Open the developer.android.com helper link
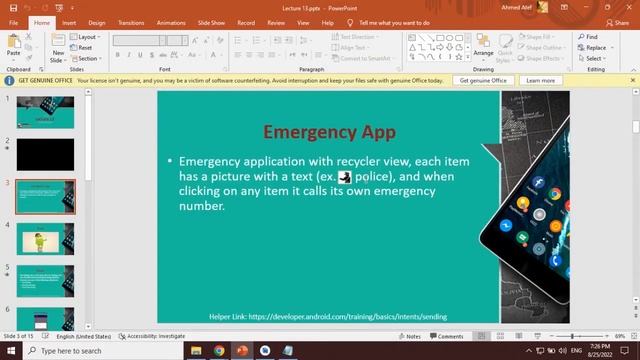The height and width of the screenshot is (360, 640). (348, 316)
